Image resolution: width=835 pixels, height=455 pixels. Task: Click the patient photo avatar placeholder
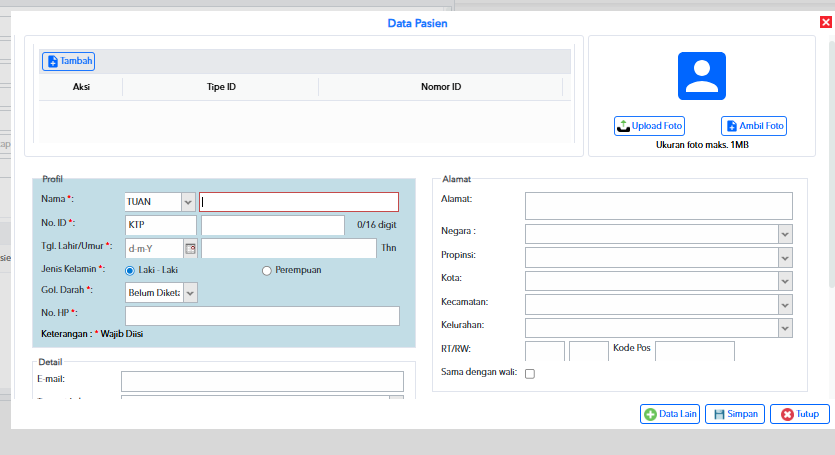[x=701, y=76]
